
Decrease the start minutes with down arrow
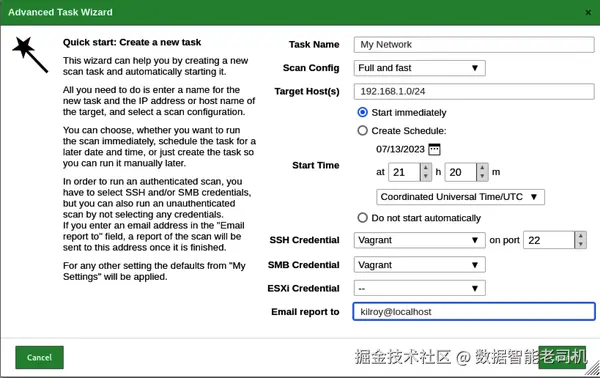(x=482, y=176)
